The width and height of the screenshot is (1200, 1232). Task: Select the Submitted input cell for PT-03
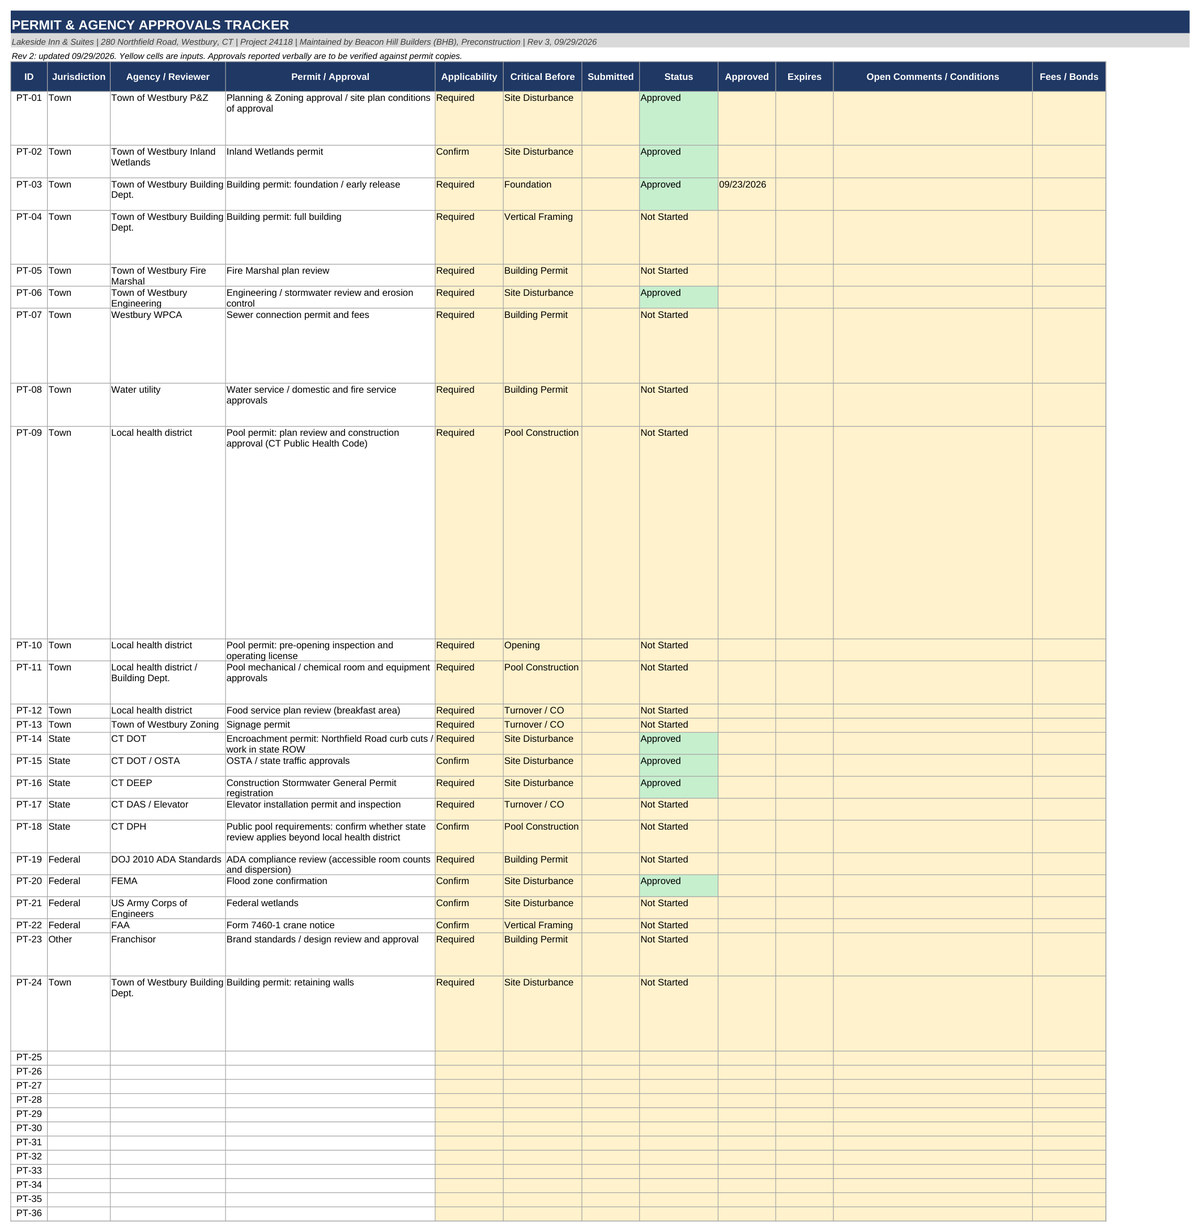point(610,194)
